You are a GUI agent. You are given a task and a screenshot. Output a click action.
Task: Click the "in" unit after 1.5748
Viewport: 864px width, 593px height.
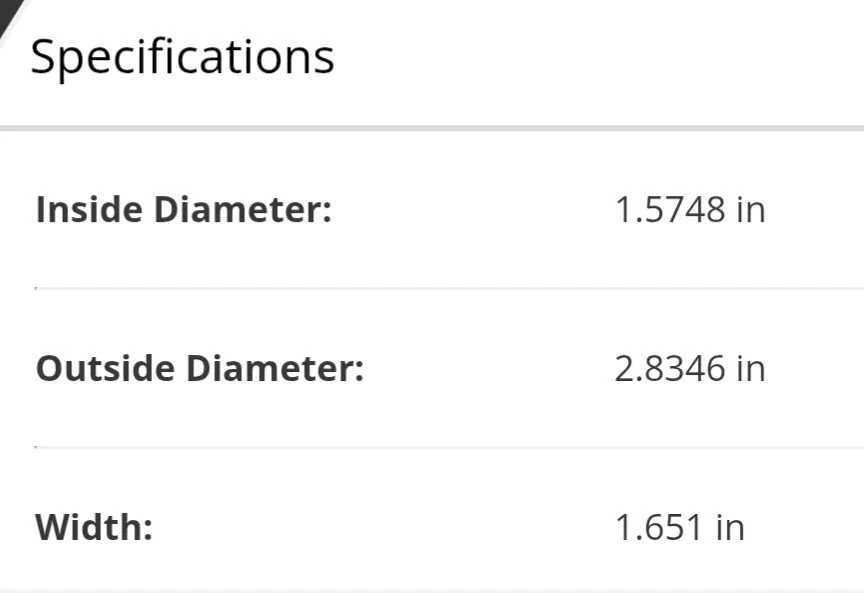[750, 211]
